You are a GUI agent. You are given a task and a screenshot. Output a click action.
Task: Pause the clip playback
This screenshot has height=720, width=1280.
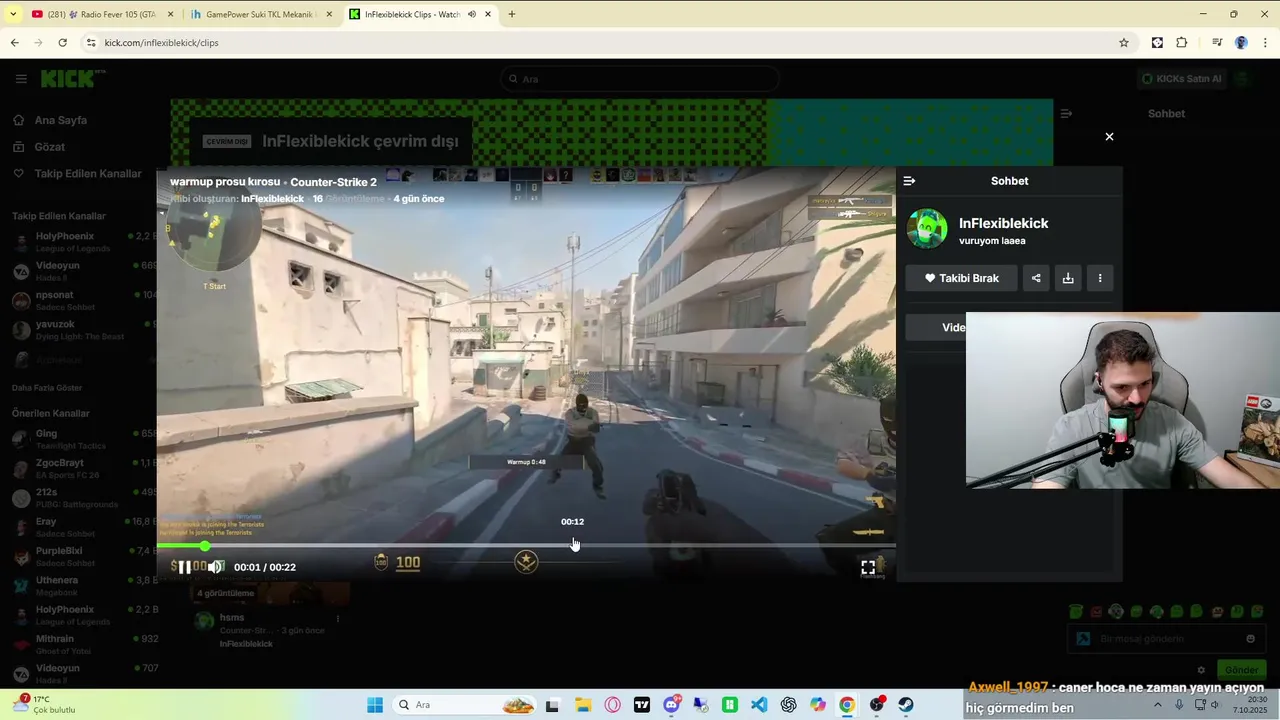pos(184,567)
